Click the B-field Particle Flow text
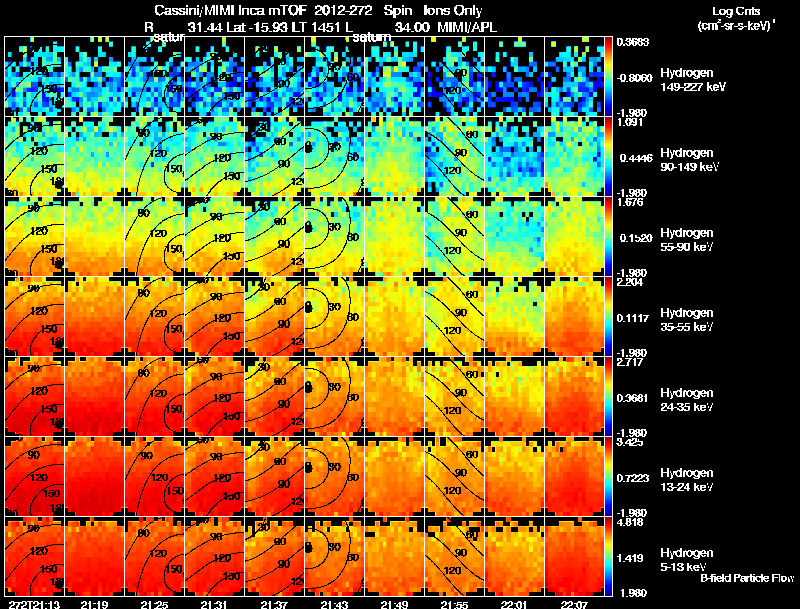Image resolution: width=800 pixels, height=609 pixels. (747, 578)
